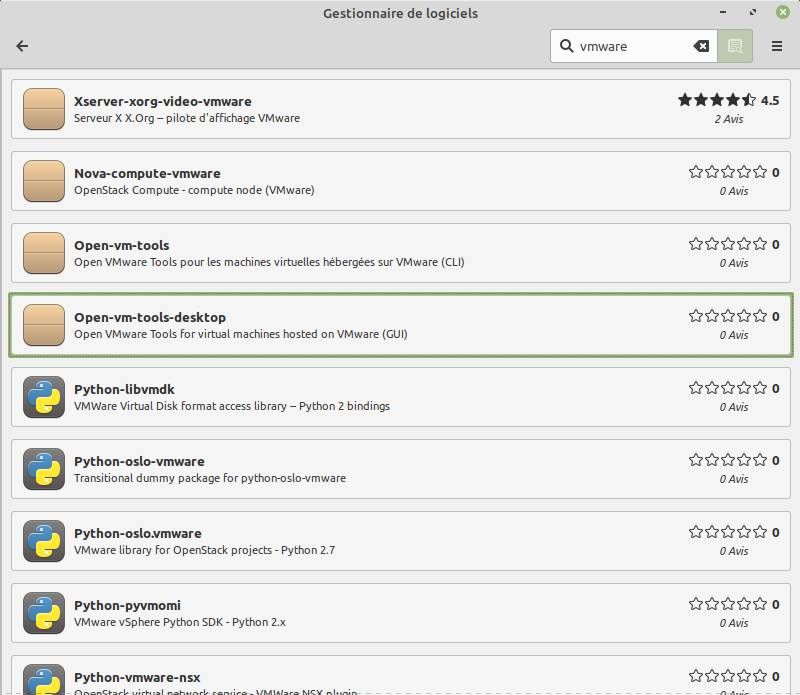
Task: Click 'Transitional dummy package for python-oslo-vmware' text
Action: [210, 478]
